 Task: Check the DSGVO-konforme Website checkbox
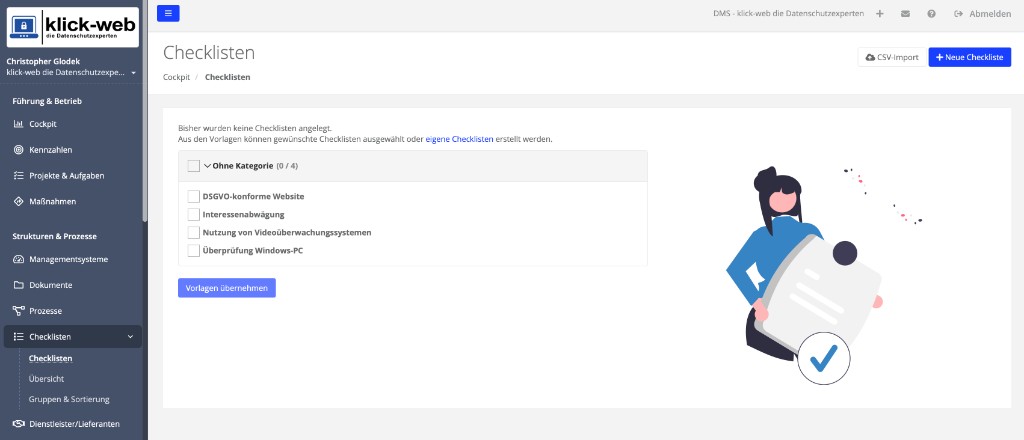coord(193,196)
